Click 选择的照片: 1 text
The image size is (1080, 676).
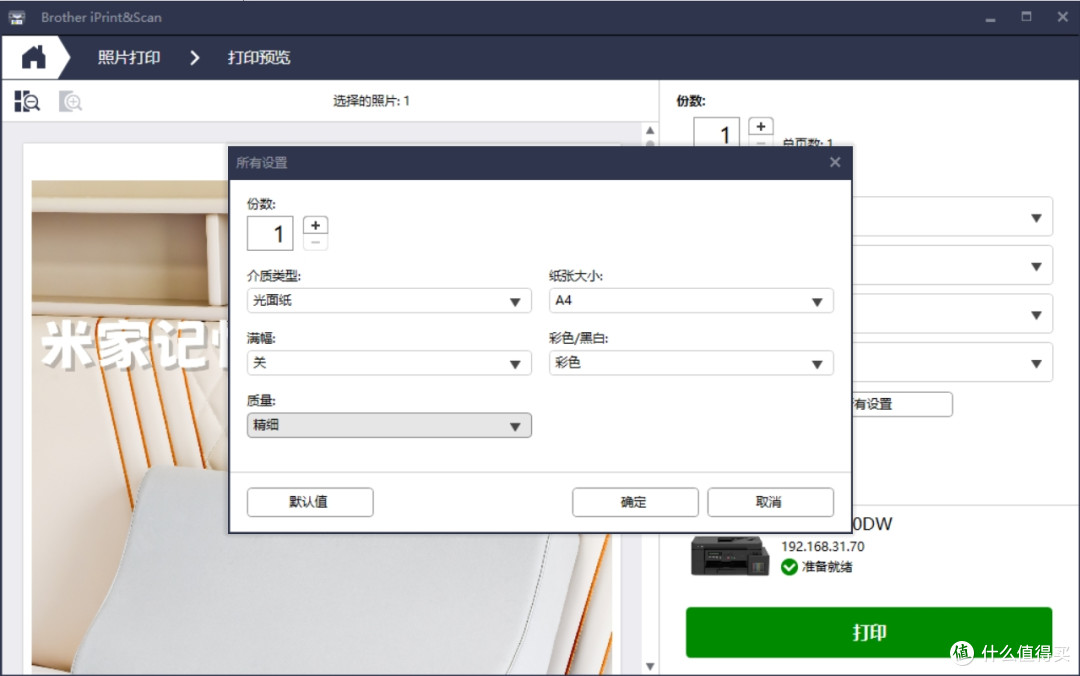coord(371,101)
